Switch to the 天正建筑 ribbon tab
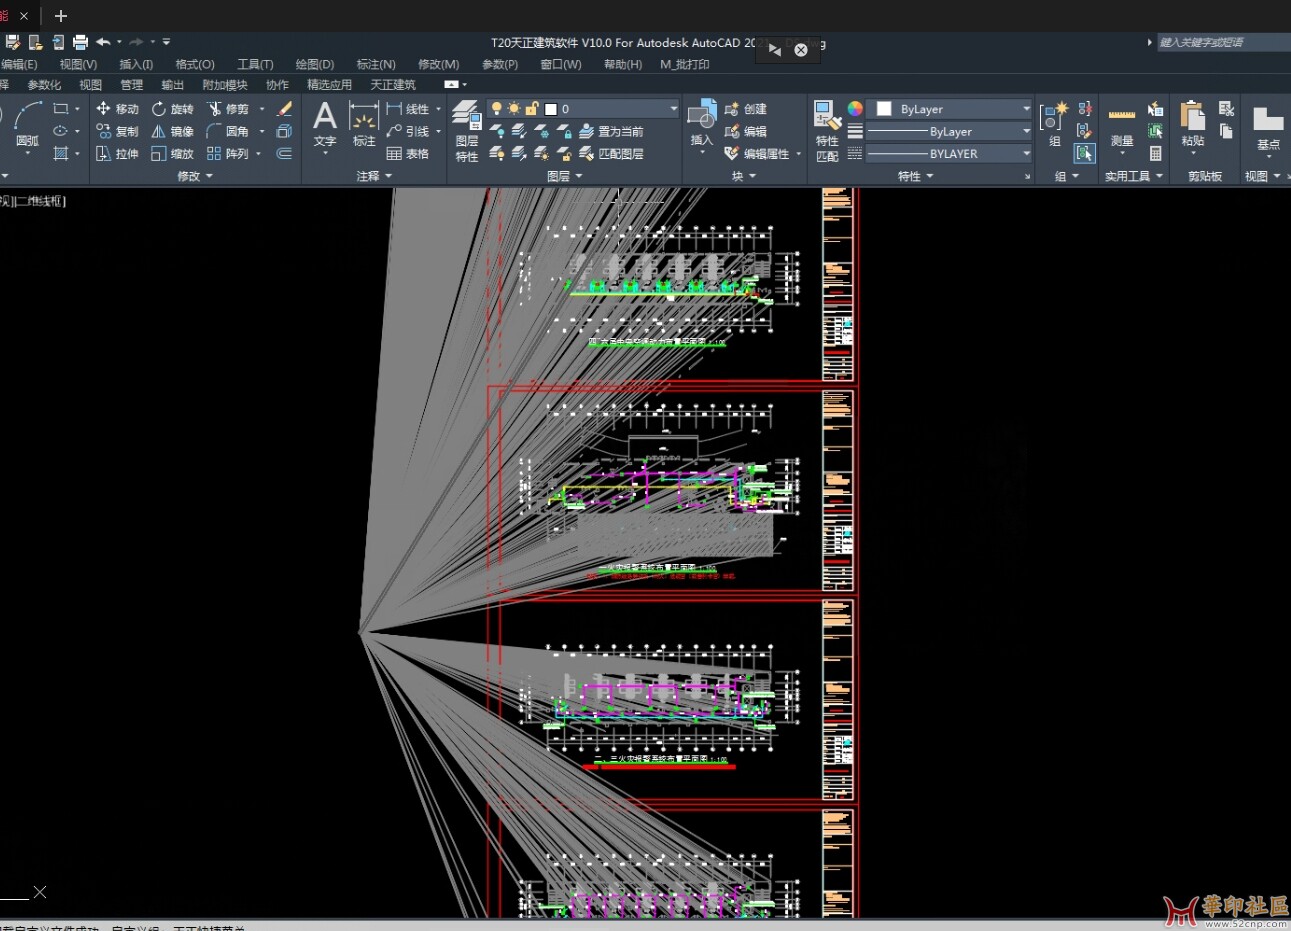 393,85
